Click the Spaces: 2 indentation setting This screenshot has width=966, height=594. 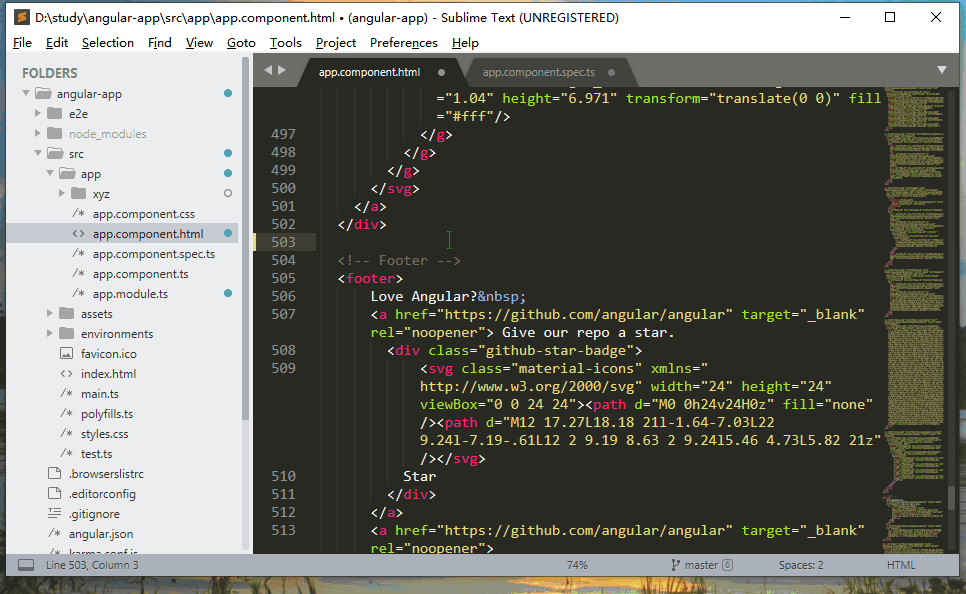pyautogui.click(x=801, y=565)
